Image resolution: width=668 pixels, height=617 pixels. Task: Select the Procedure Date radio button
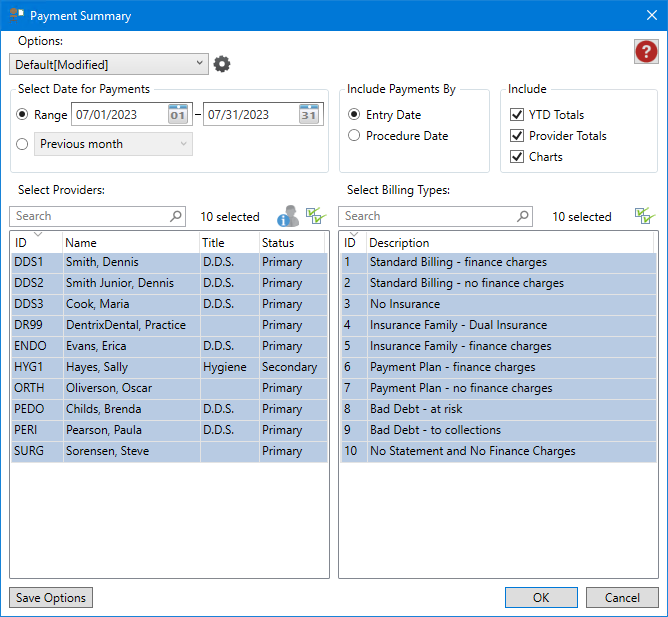point(353,136)
